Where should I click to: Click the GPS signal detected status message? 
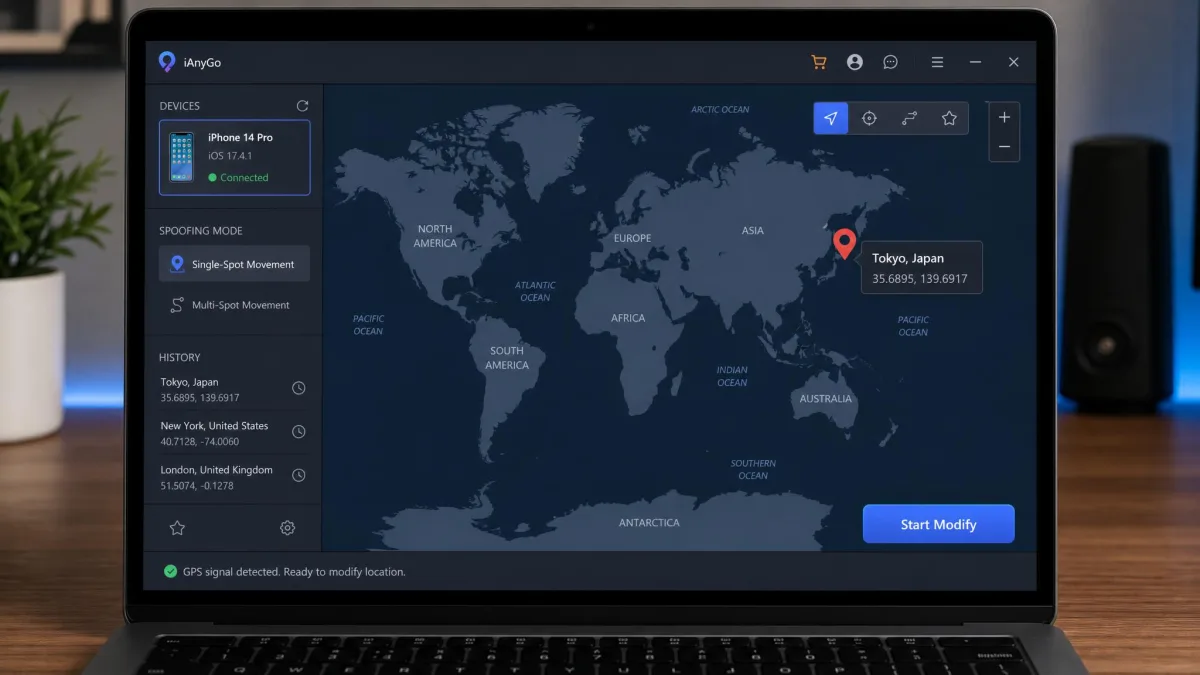click(x=294, y=572)
